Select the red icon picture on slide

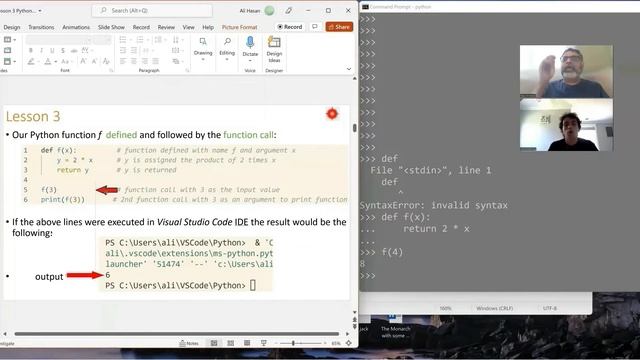point(332,114)
